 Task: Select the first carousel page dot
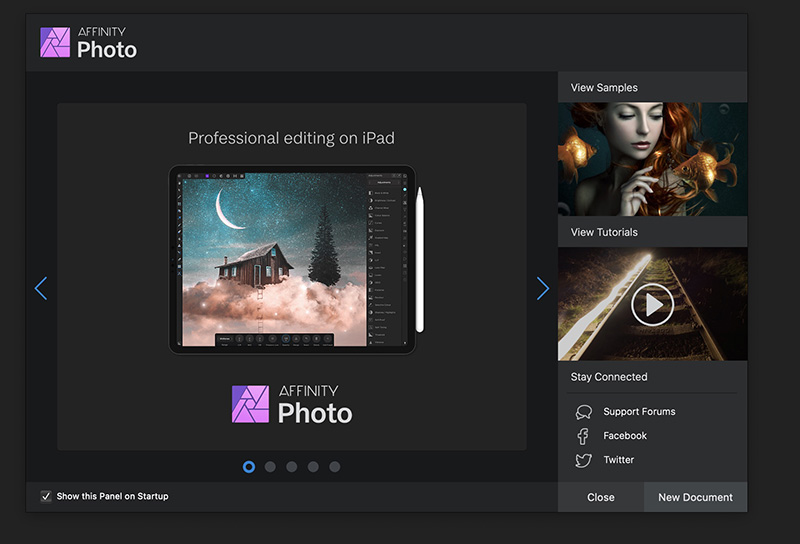(x=249, y=467)
